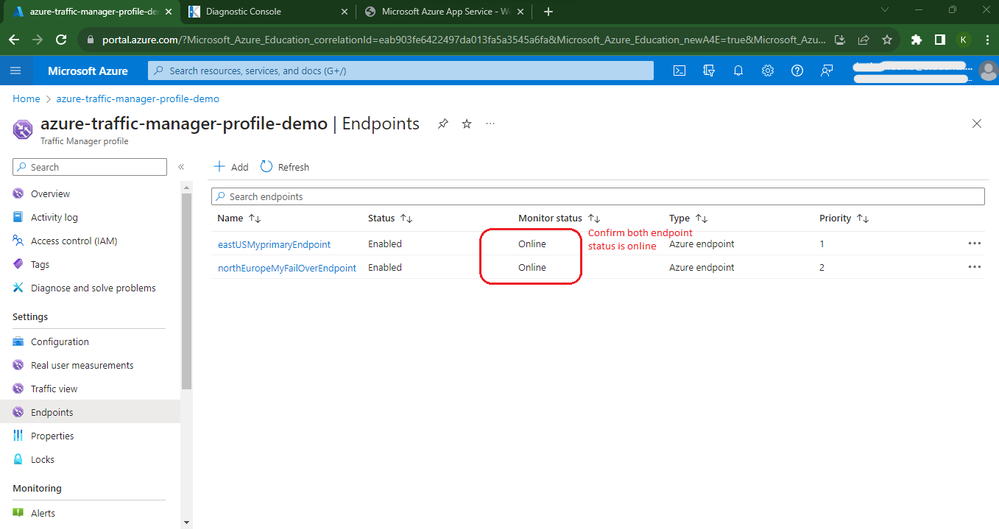Close the Endpoints blade with X
This screenshot has width=999, height=529.
click(x=977, y=124)
